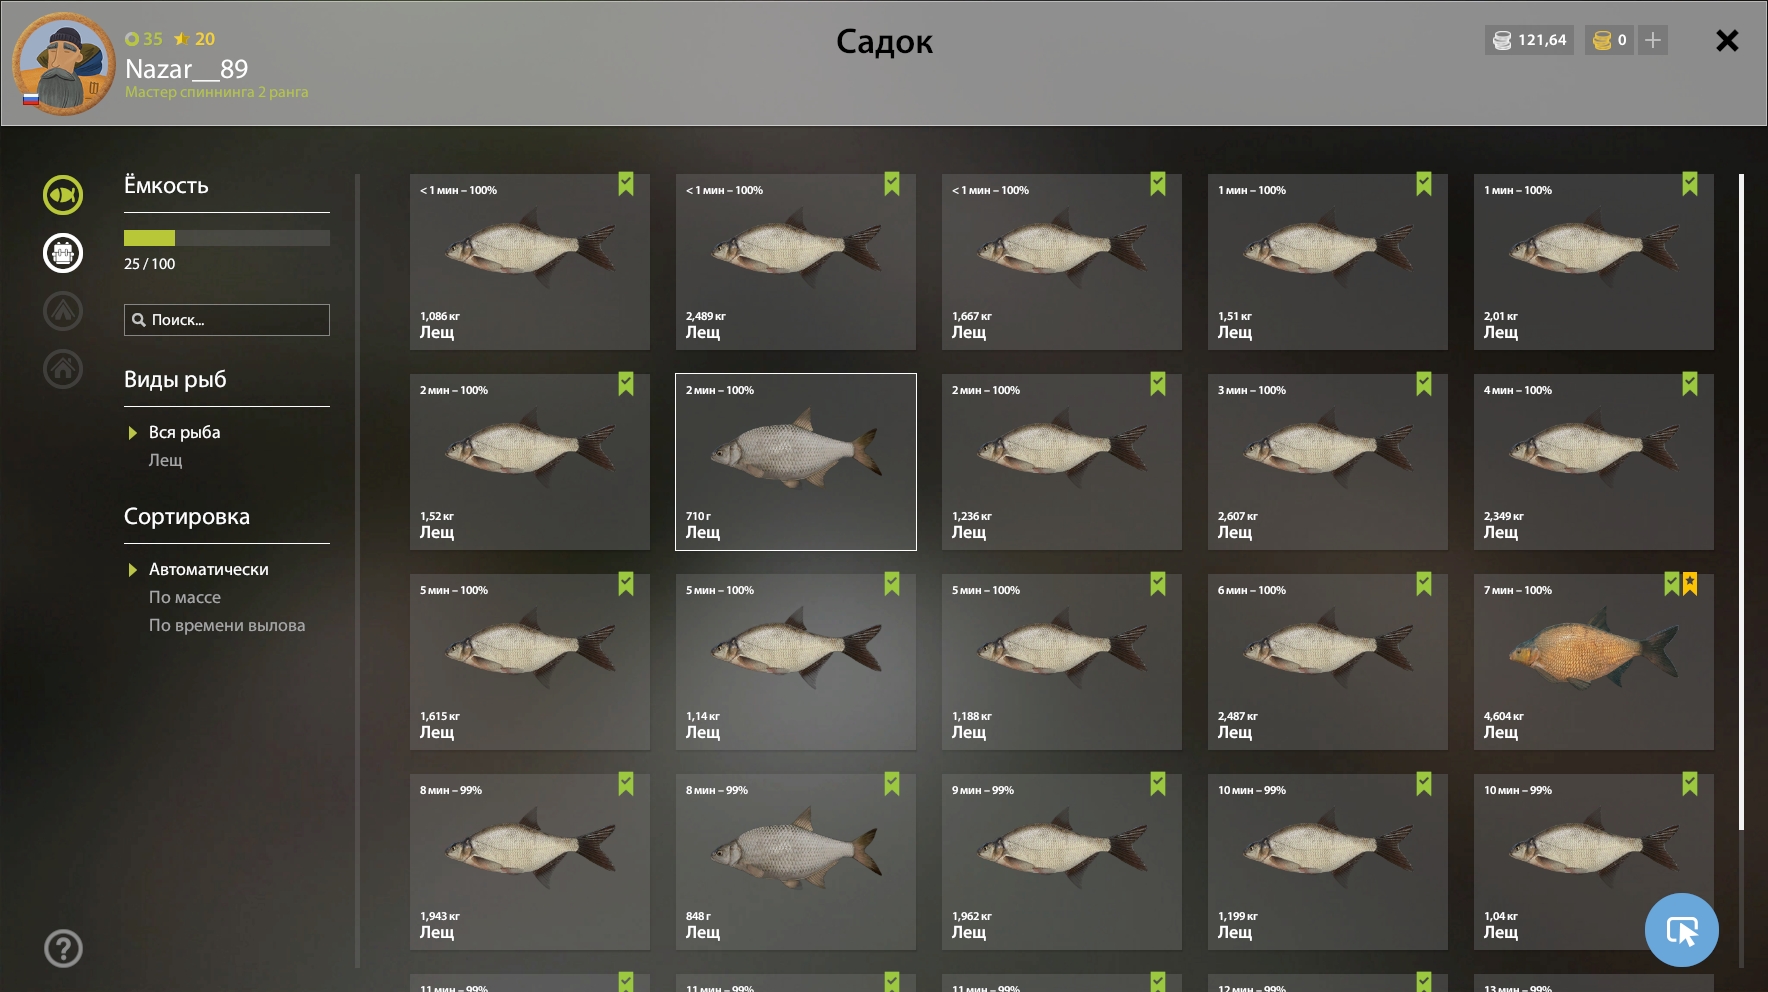
Task: Filter fish list by Лещ
Action: pyautogui.click(x=166, y=460)
